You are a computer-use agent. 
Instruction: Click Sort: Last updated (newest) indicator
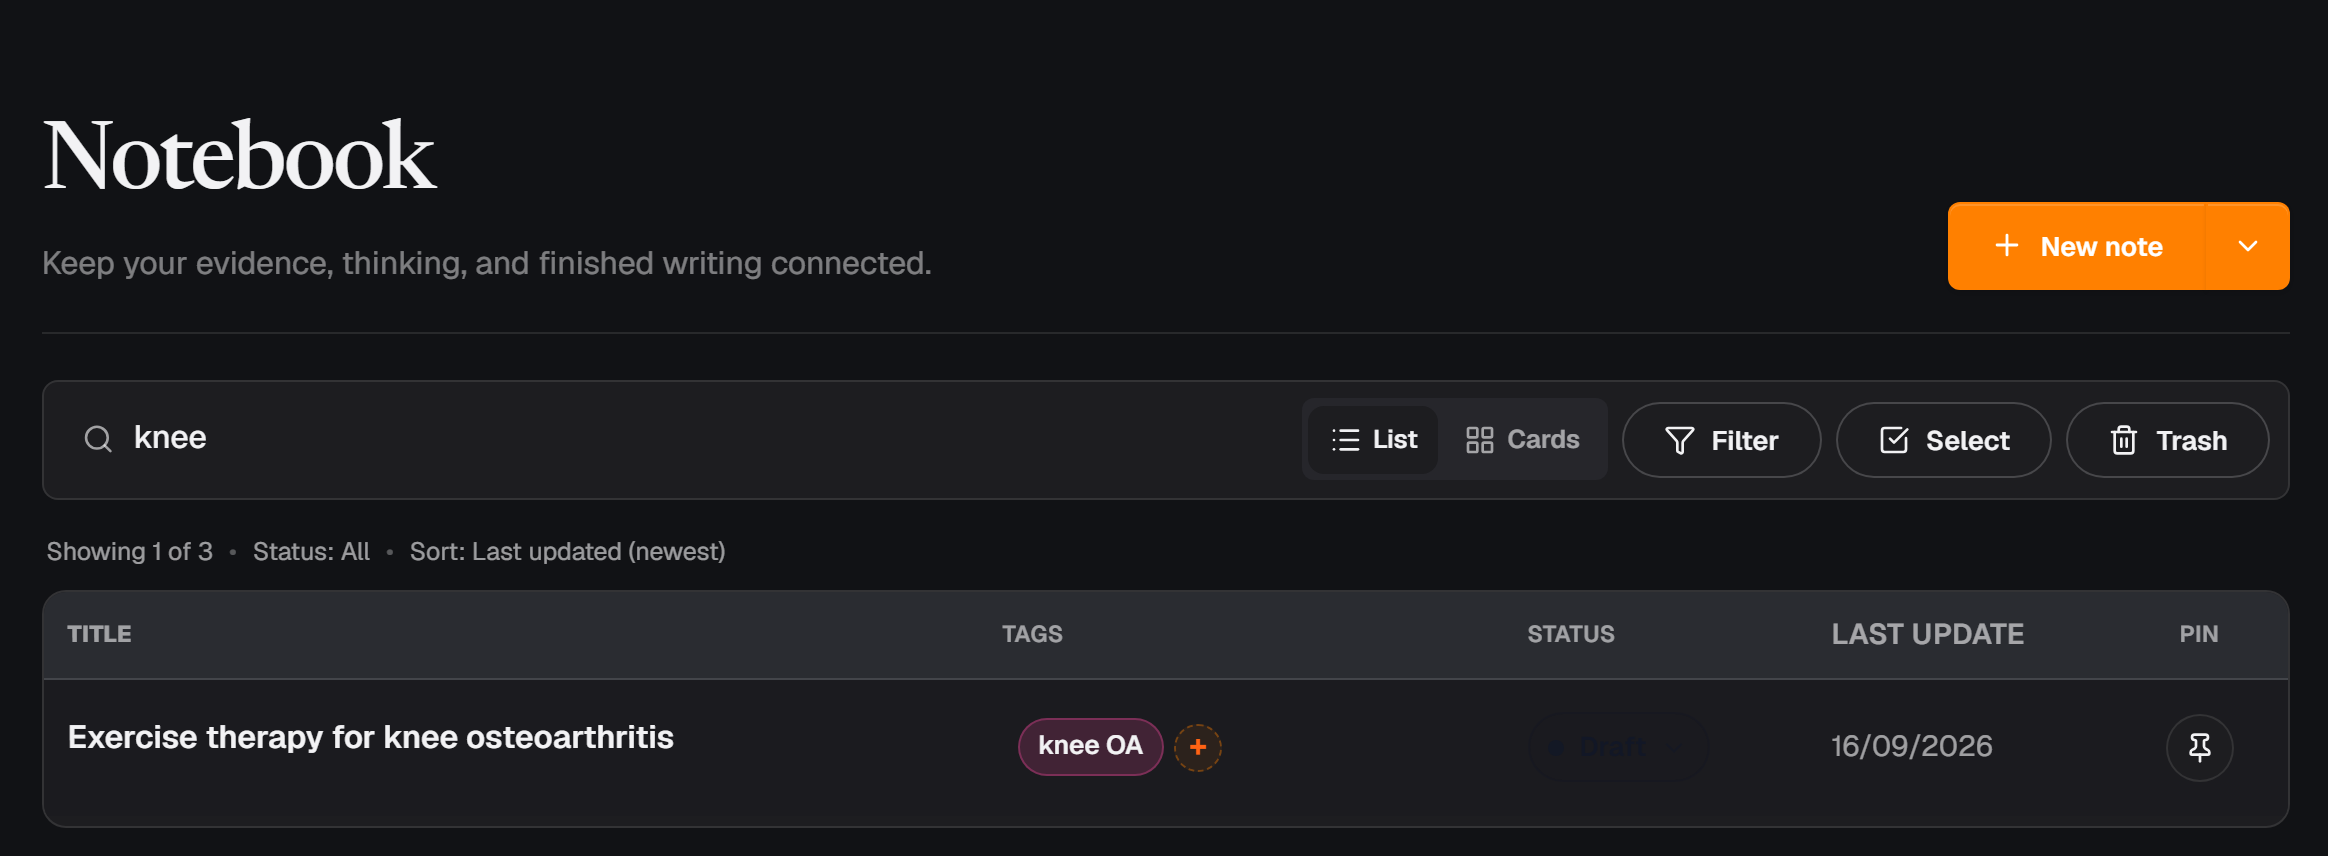click(x=567, y=552)
